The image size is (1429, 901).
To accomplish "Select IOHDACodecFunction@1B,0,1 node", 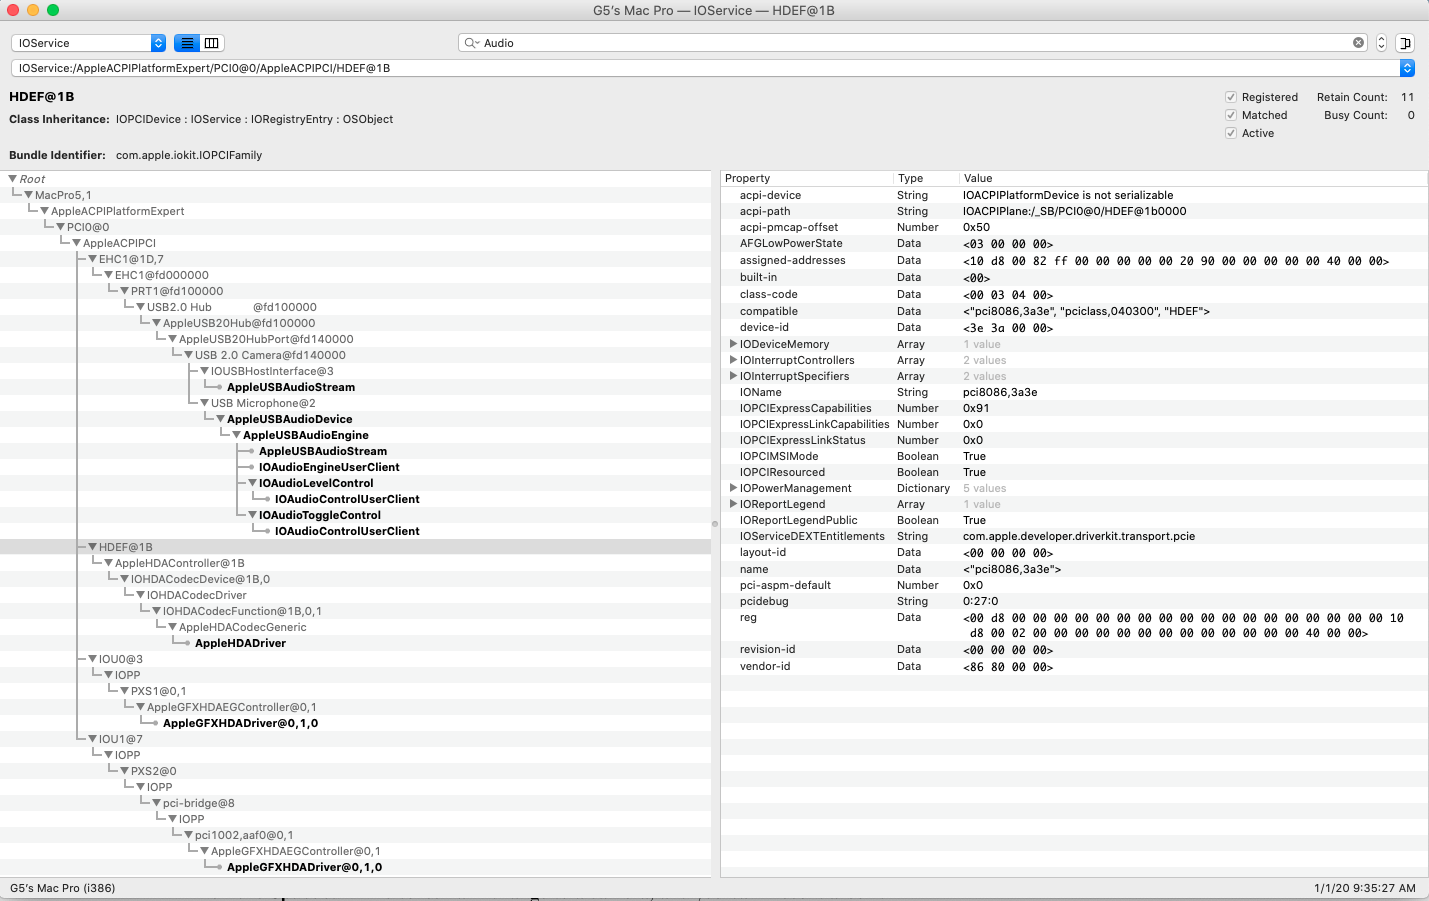I will click(x=242, y=611).
